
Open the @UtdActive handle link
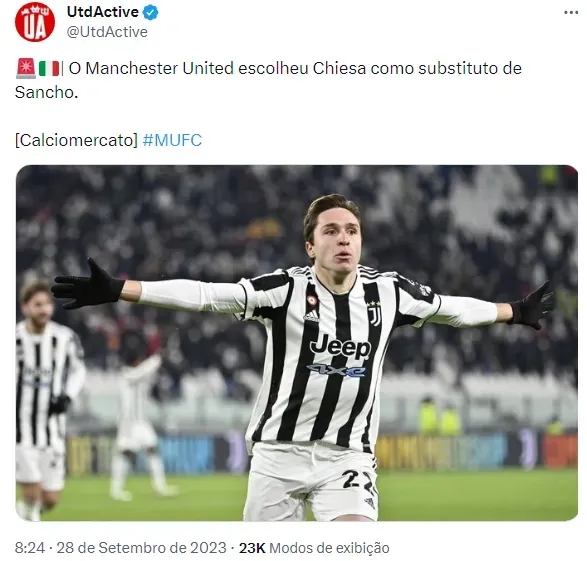[x=107, y=32]
